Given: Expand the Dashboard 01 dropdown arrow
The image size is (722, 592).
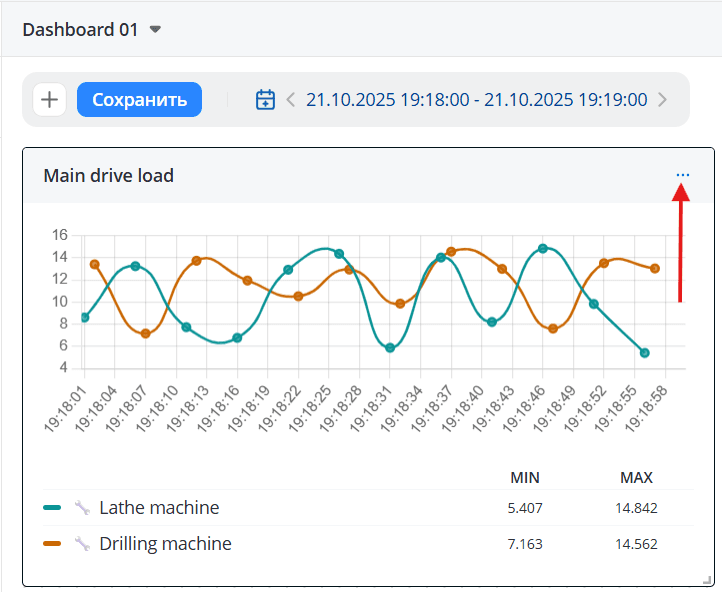Looking at the screenshot, I should [x=155, y=30].
